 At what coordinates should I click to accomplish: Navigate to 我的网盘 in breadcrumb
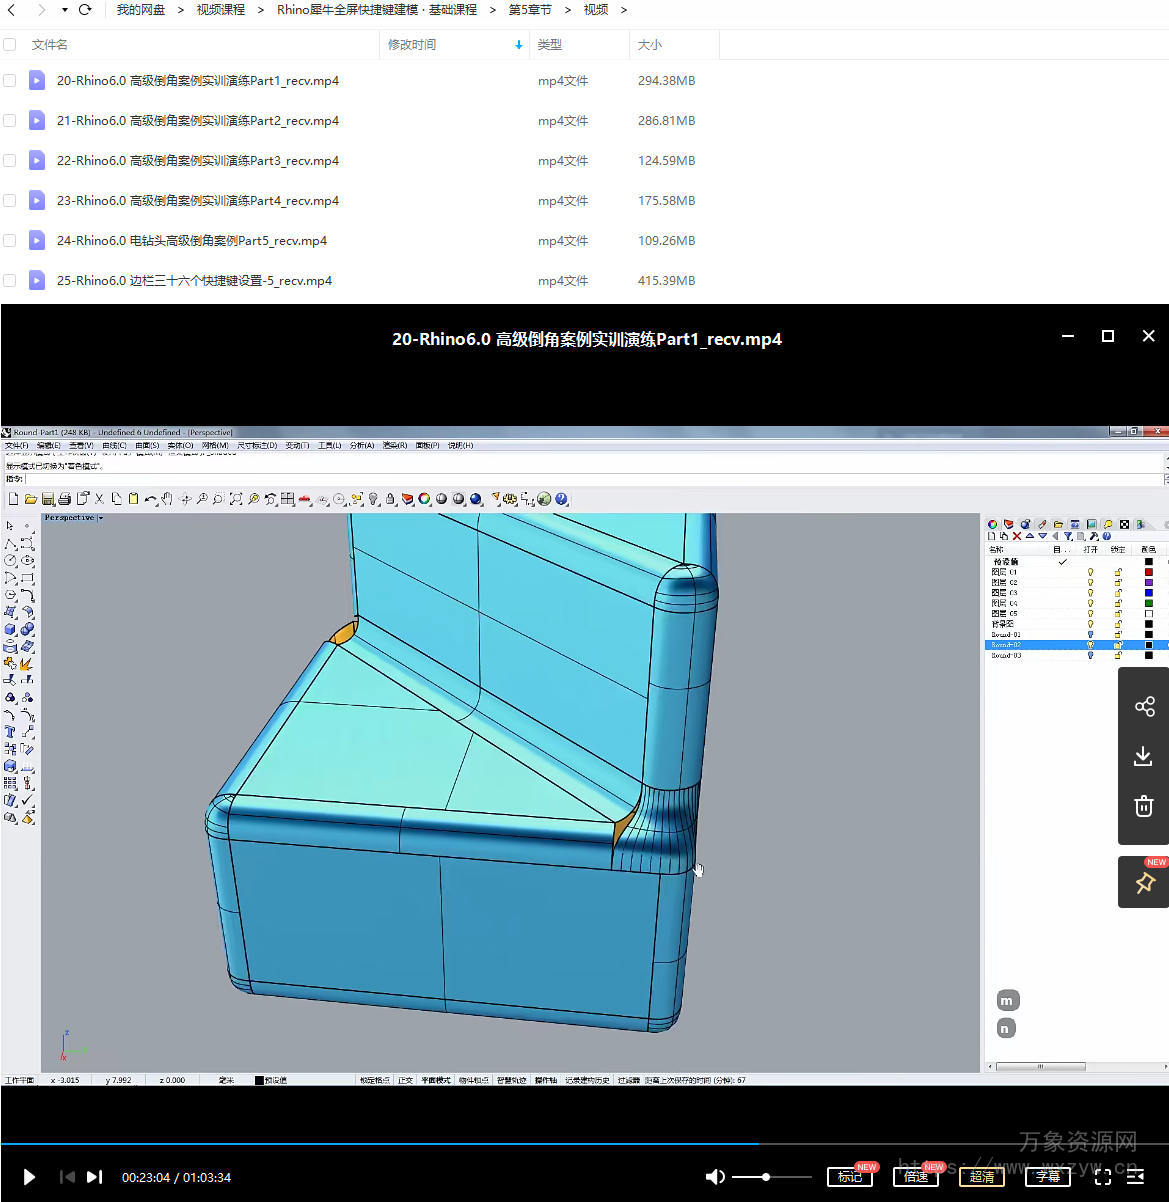point(140,10)
